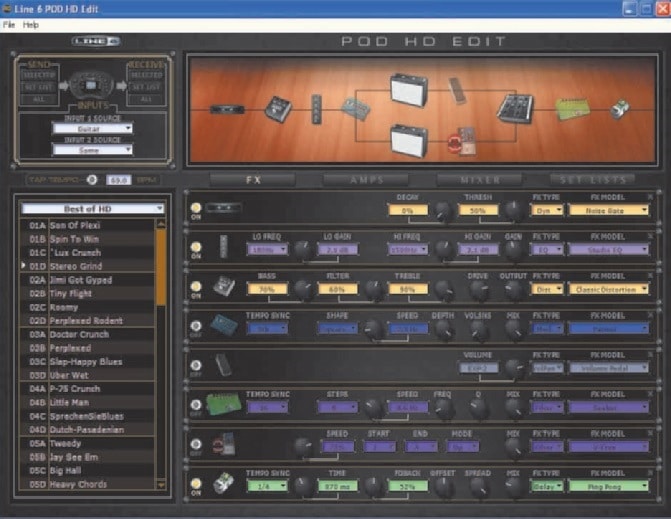Click Receive All button
The width and height of the screenshot is (671, 519).
146,99
